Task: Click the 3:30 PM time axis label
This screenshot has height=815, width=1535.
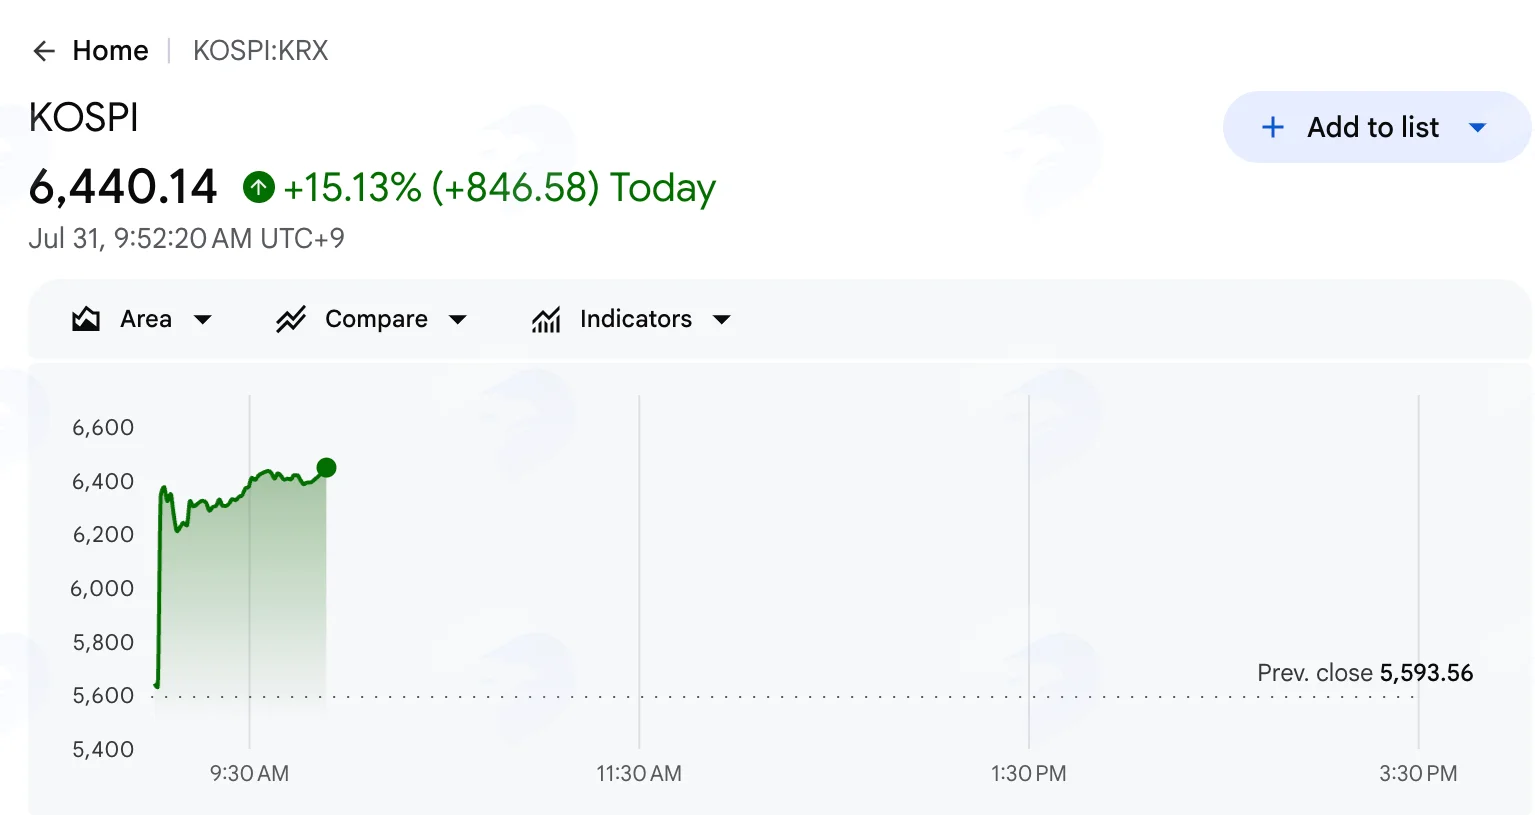Action: pyautogui.click(x=1418, y=773)
